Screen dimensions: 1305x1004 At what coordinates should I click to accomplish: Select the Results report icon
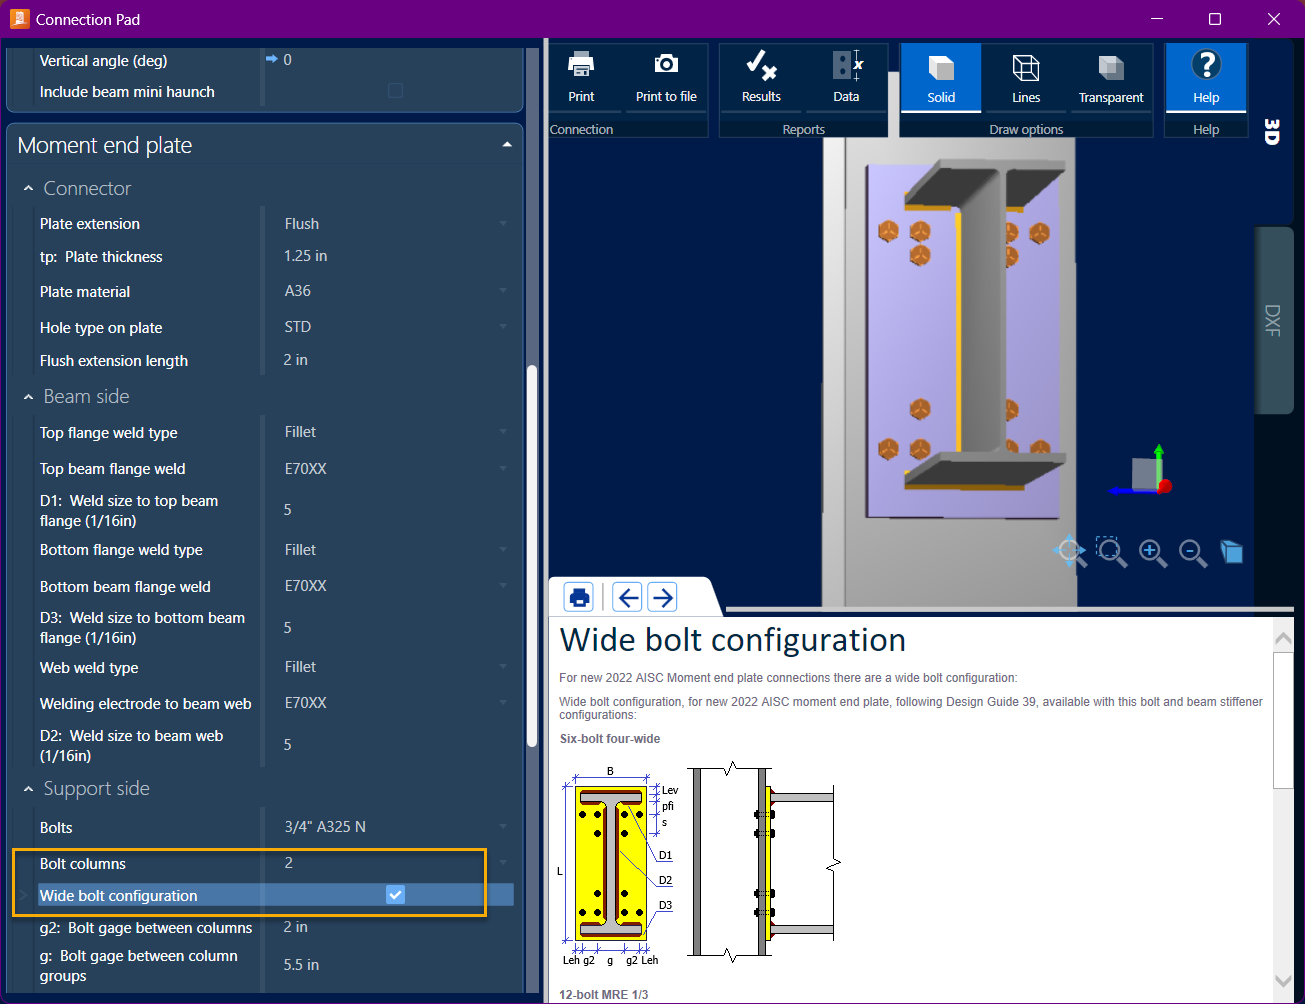(762, 76)
